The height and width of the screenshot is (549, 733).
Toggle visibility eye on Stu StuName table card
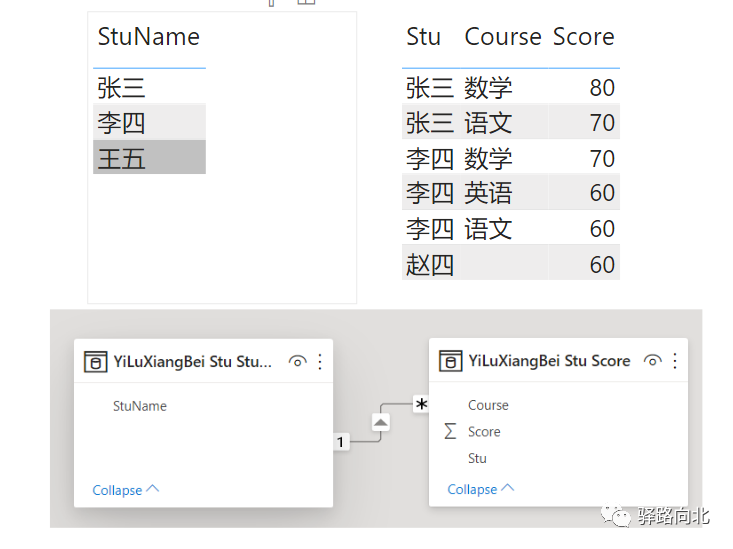click(x=297, y=361)
